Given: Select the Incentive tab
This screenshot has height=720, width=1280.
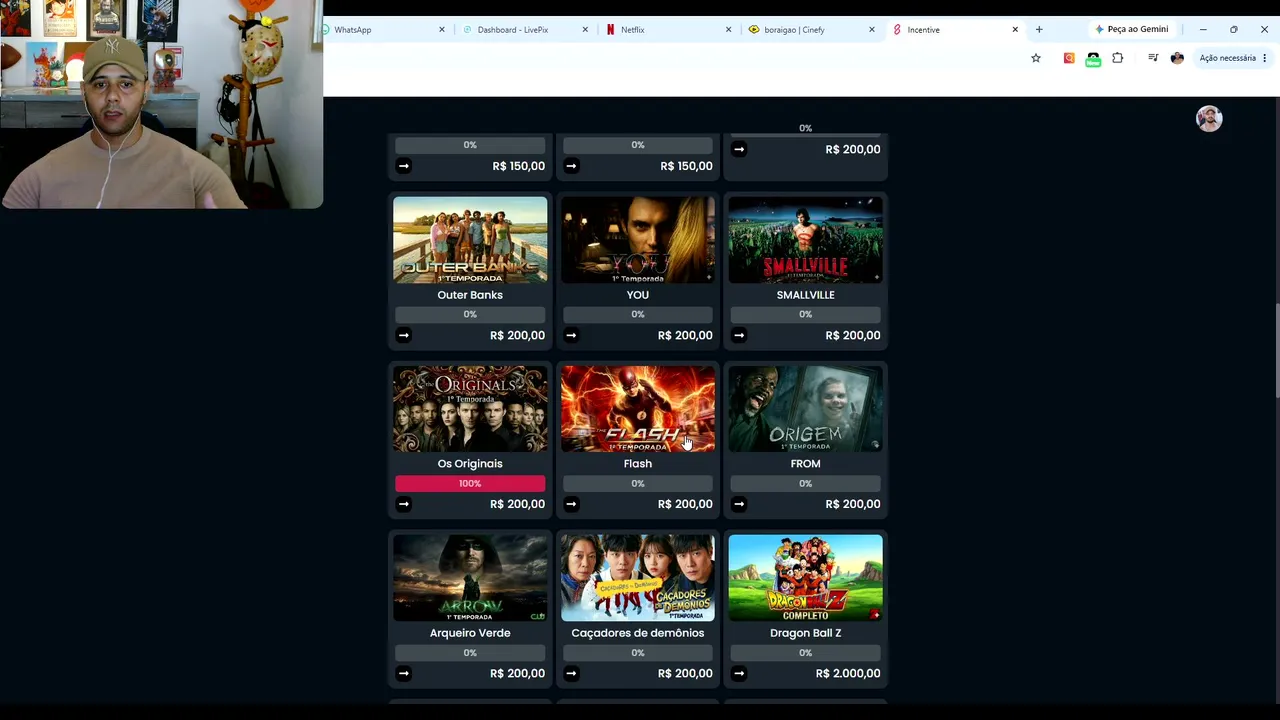Looking at the screenshot, I should (954, 30).
